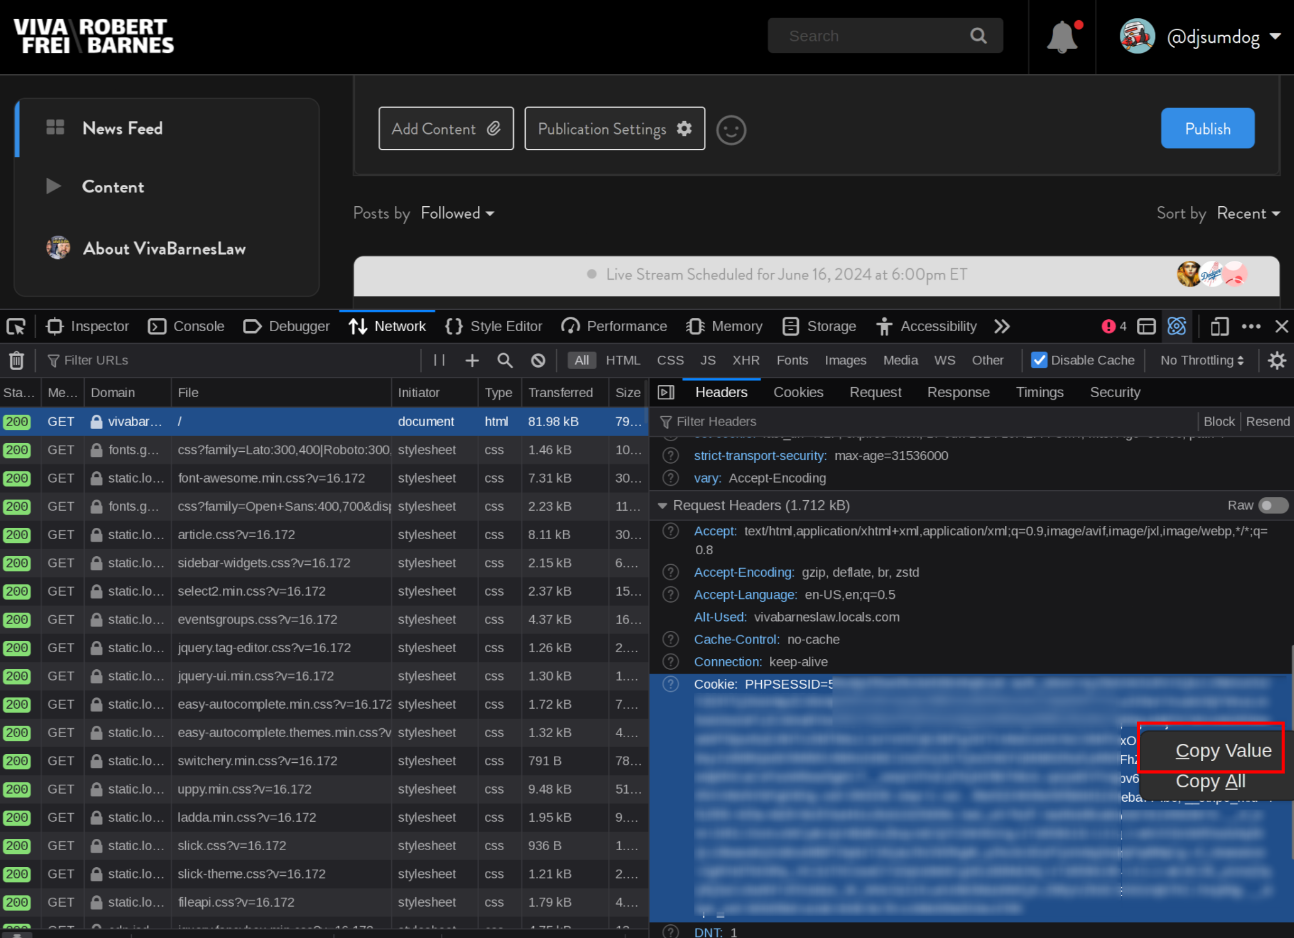This screenshot has width=1294, height=938.
Task: Select the article.css?v=16.172 request row
Action: pyautogui.click(x=324, y=535)
